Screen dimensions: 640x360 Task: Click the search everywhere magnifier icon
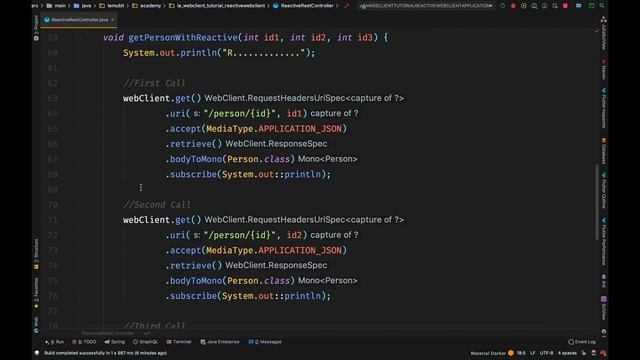tap(602, 6)
